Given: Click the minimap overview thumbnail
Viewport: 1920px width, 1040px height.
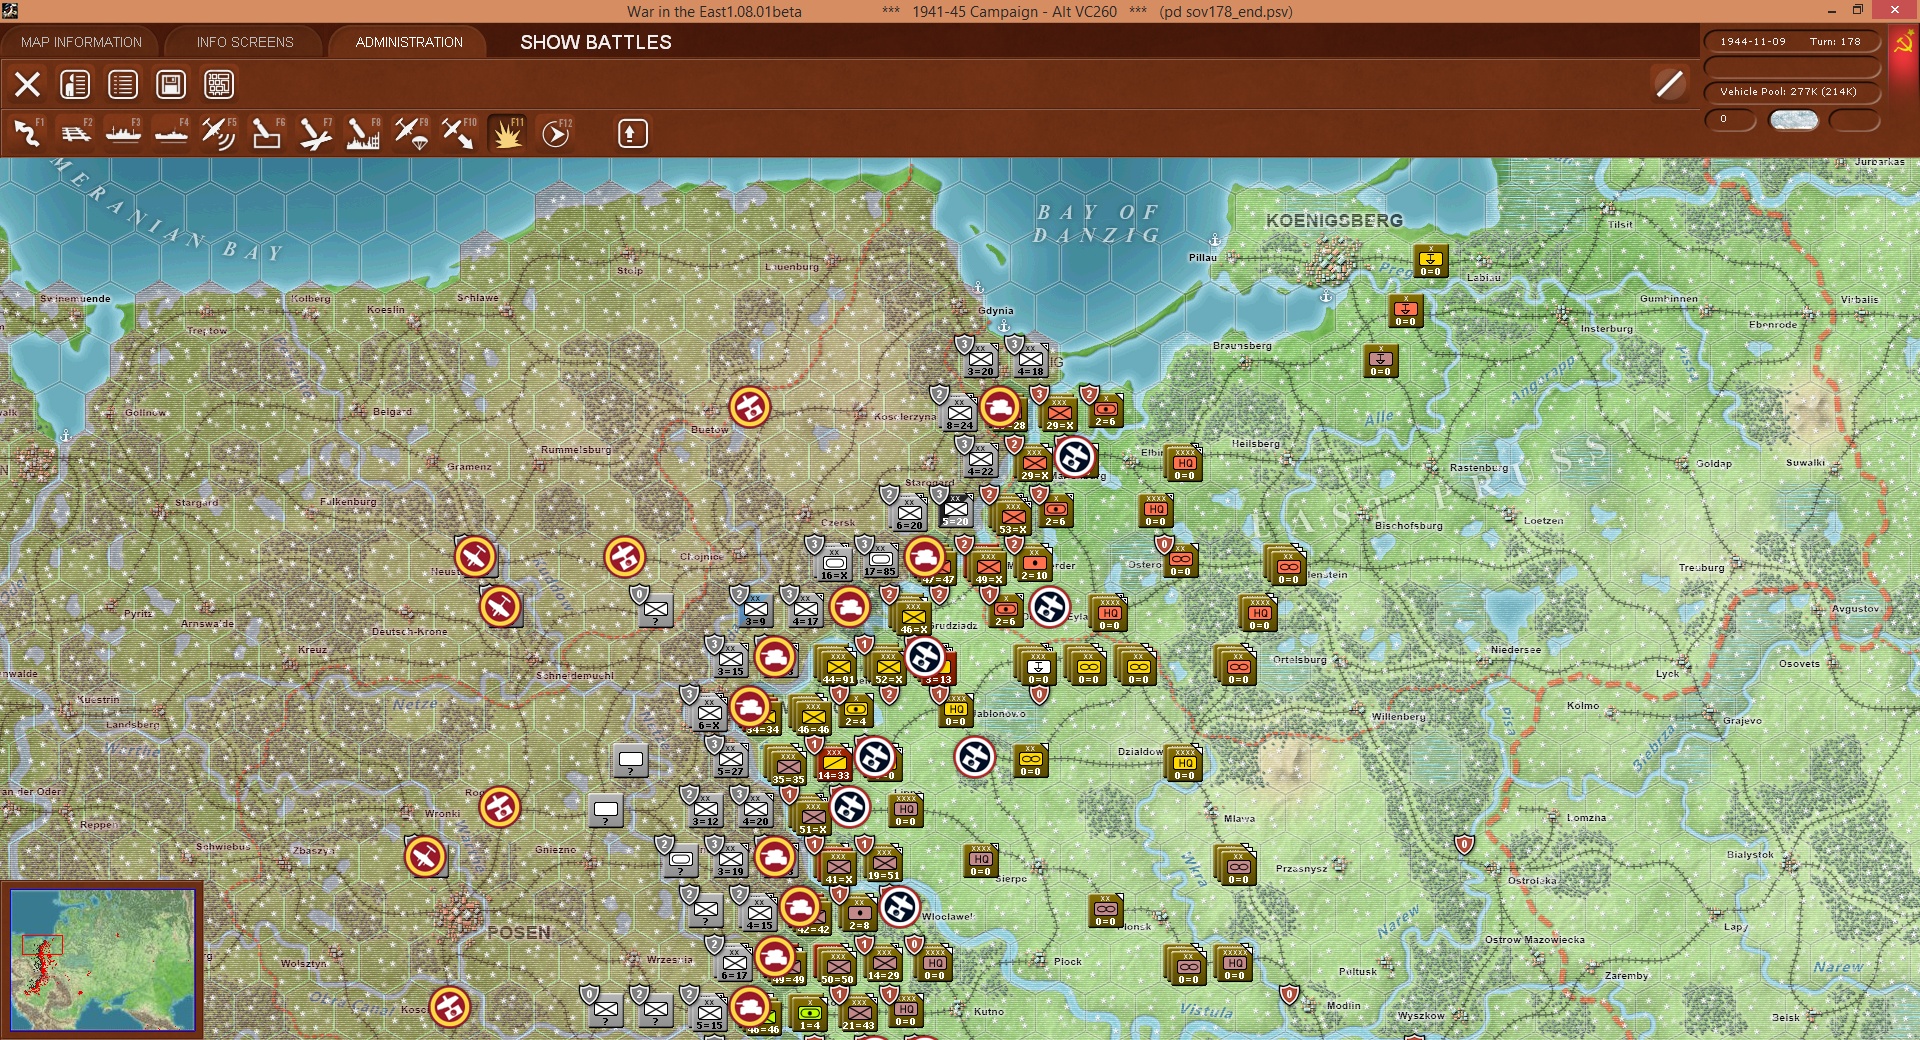Looking at the screenshot, I should [x=102, y=959].
